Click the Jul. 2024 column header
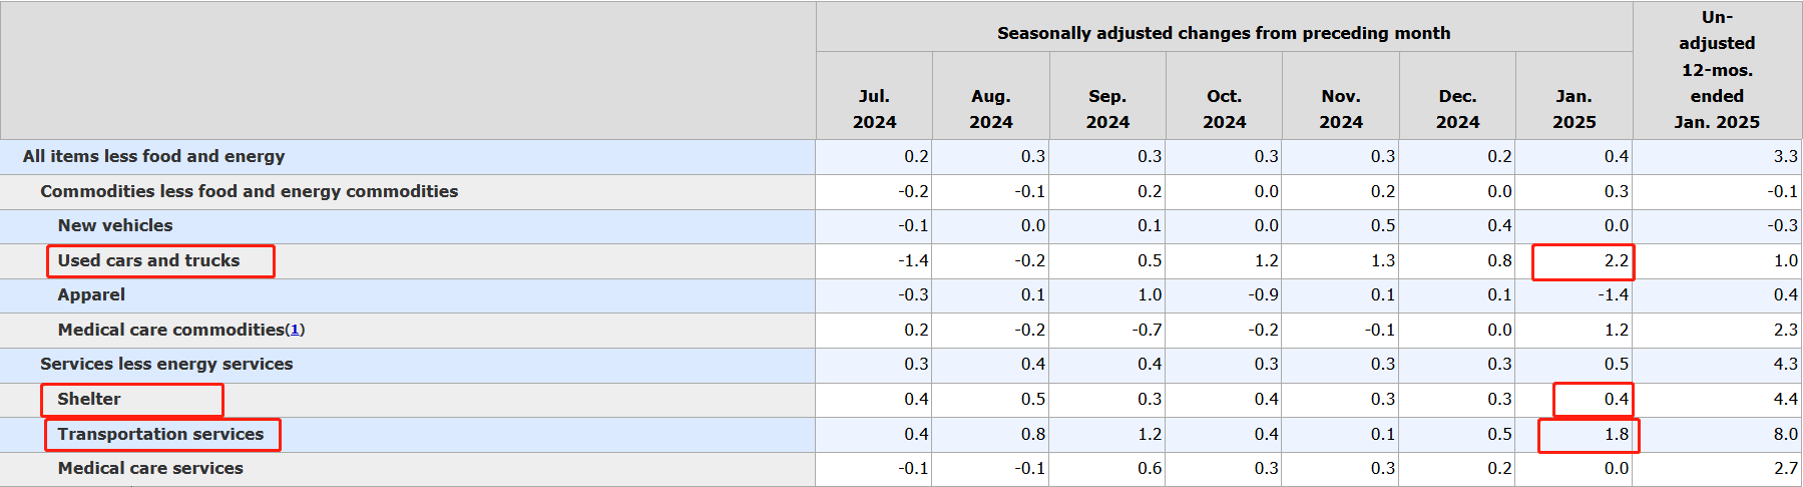Screen dimensions: 1803x487 874,109
